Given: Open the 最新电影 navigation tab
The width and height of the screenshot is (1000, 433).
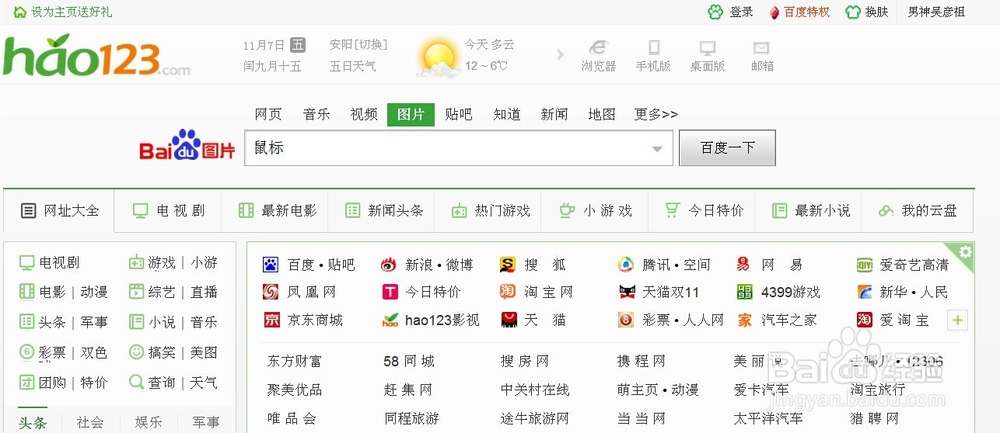Looking at the screenshot, I should [x=275, y=210].
